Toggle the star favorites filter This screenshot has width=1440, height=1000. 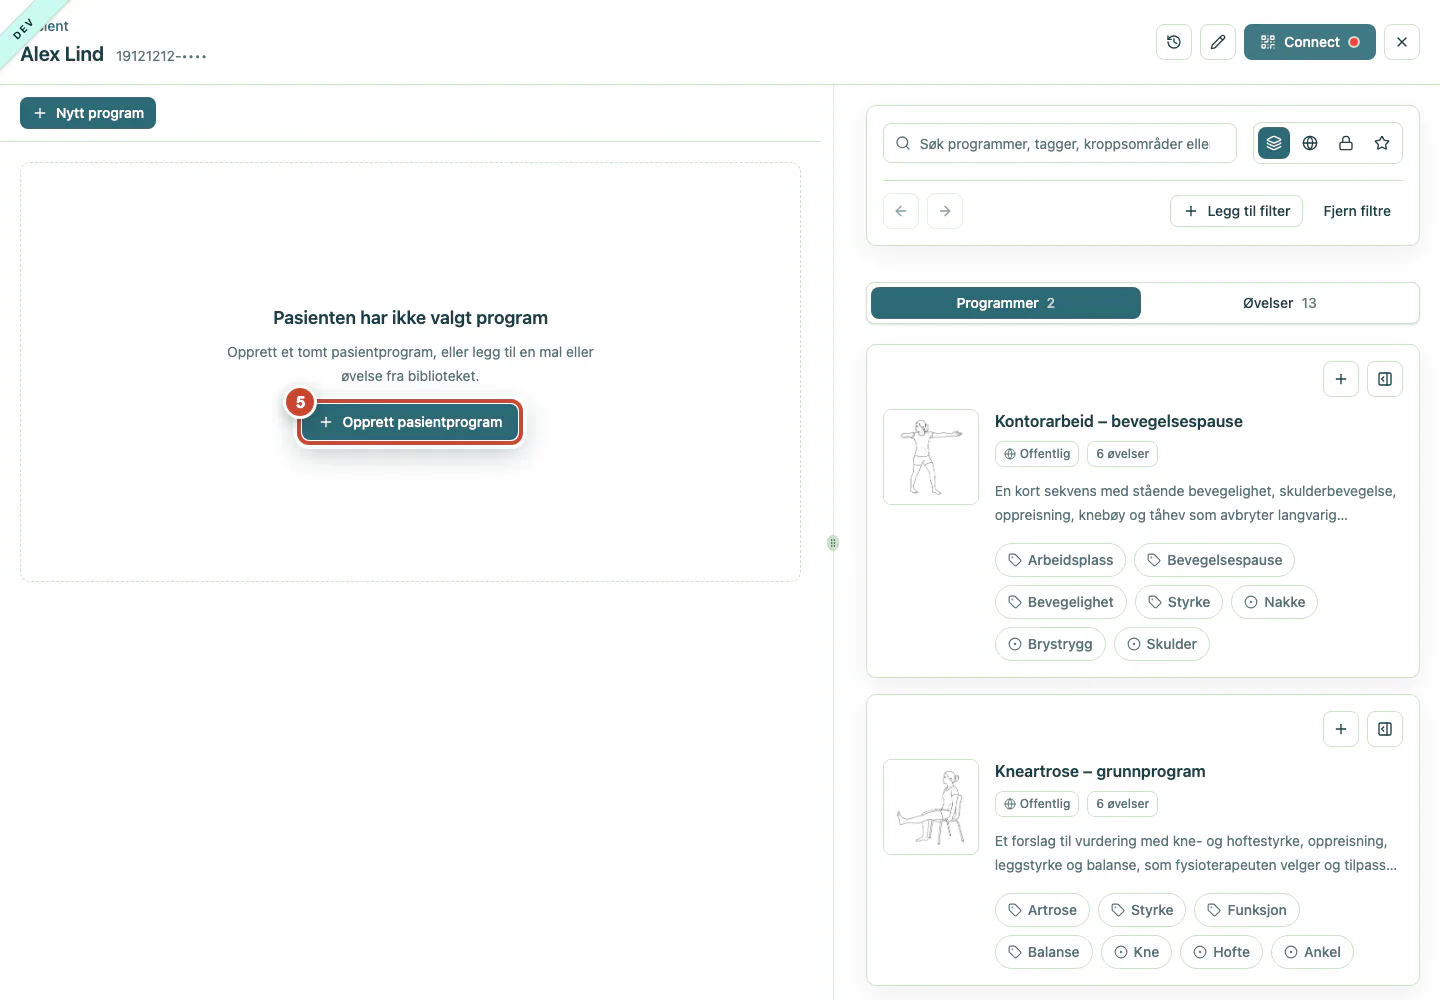[x=1382, y=143]
